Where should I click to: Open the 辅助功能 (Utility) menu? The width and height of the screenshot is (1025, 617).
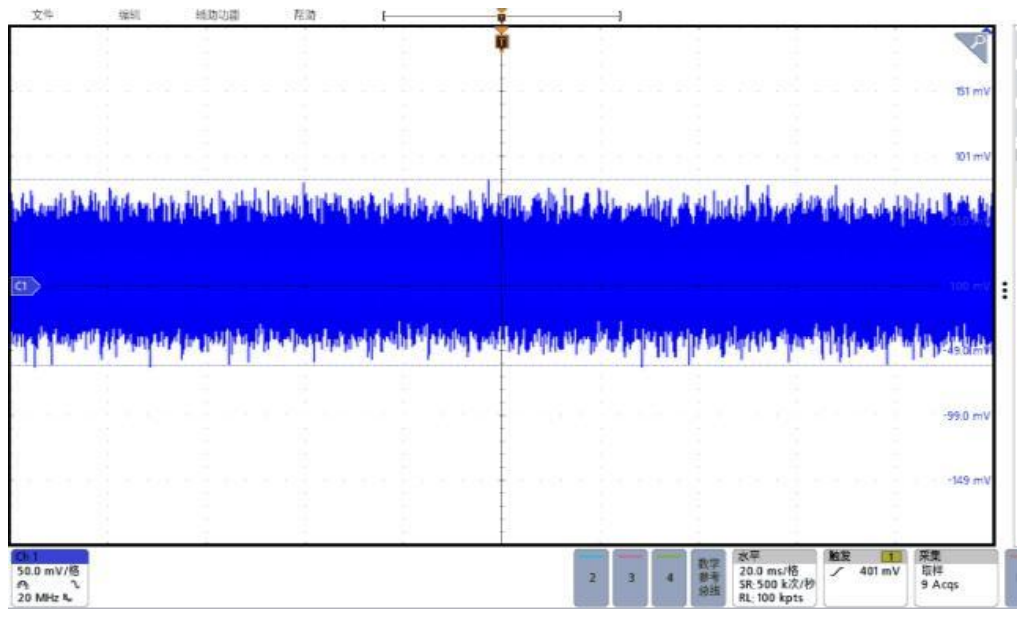point(218,14)
